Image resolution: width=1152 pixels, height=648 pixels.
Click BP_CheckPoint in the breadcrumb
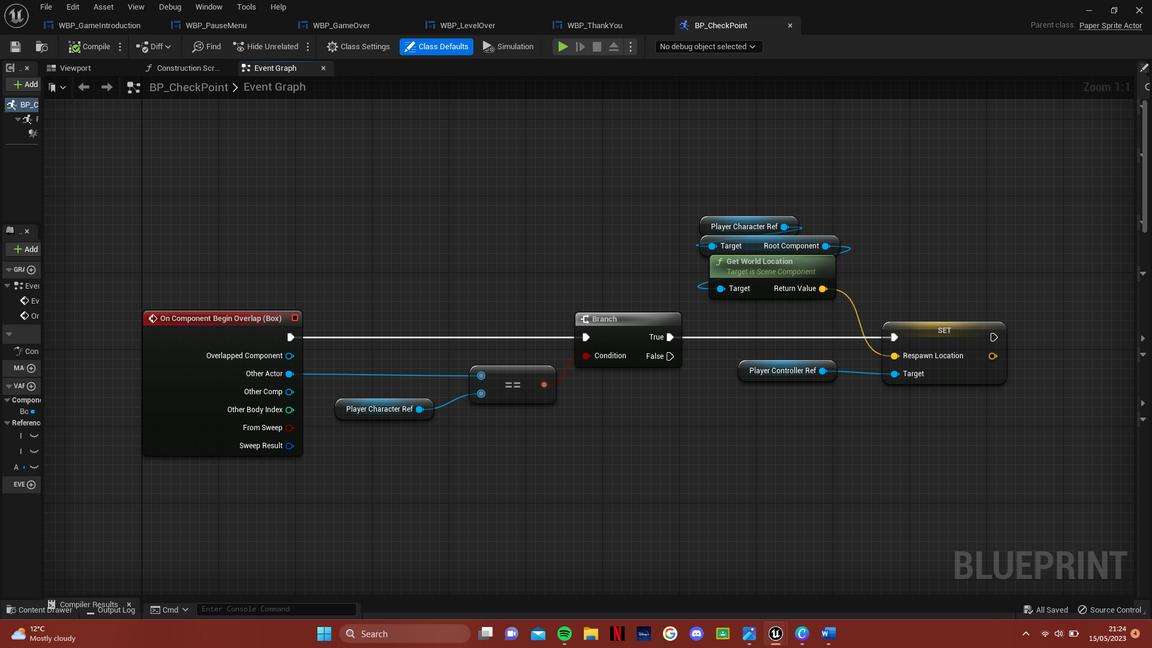tap(189, 87)
